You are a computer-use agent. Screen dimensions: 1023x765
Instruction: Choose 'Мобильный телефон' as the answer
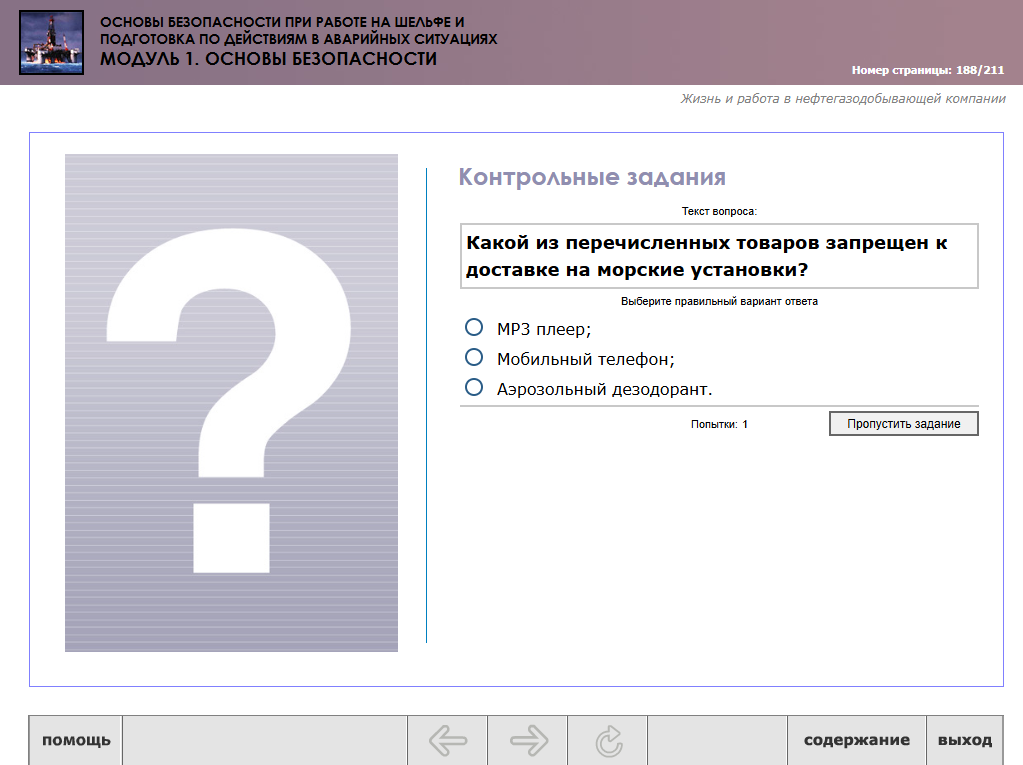pos(475,358)
